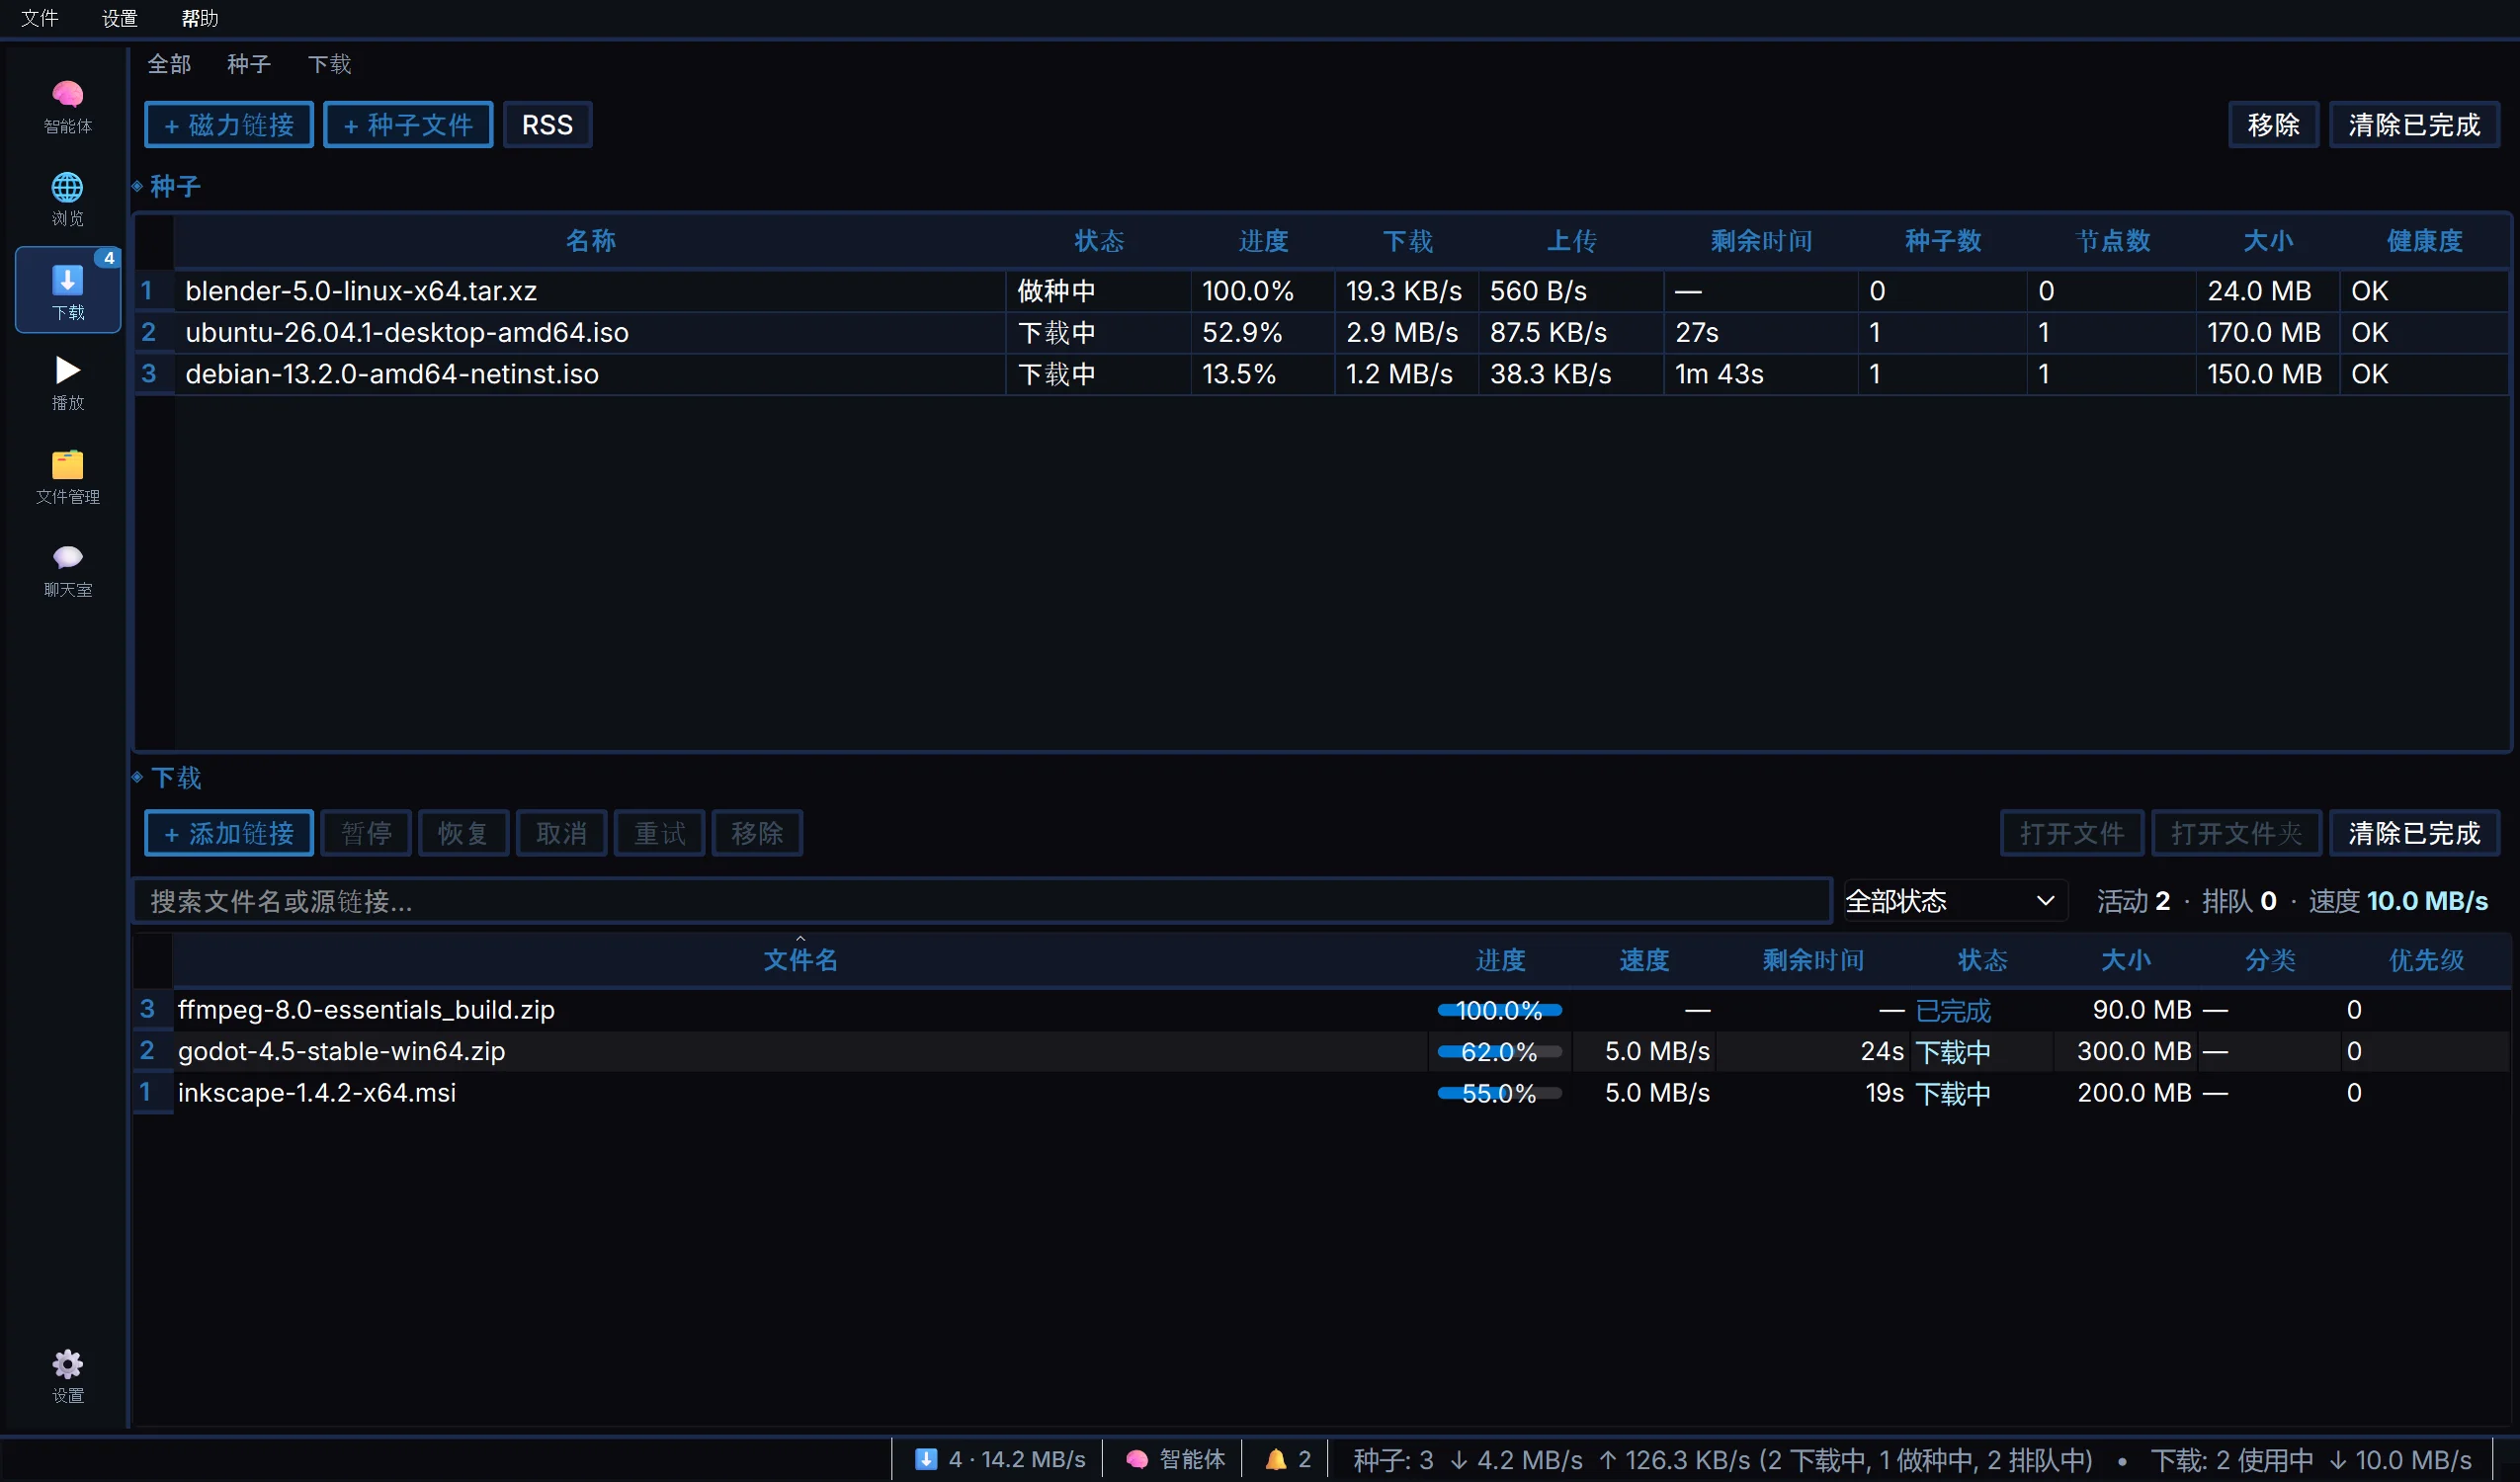
Task: Click the 种子: 3 status bar summary
Action: click(x=1393, y=1459)
